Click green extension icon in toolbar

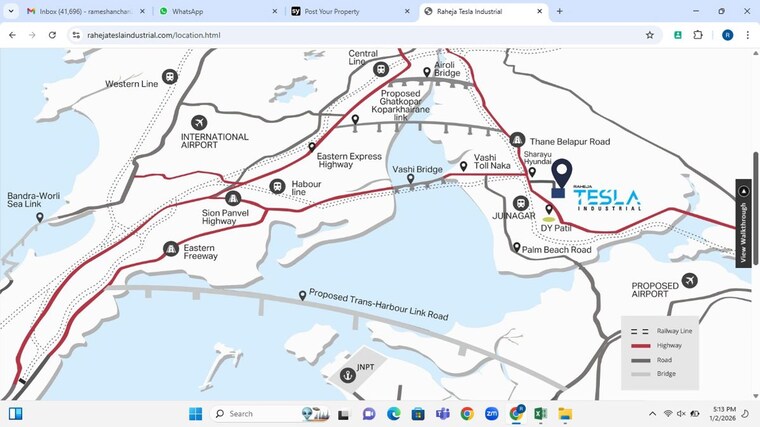[678, 35]
